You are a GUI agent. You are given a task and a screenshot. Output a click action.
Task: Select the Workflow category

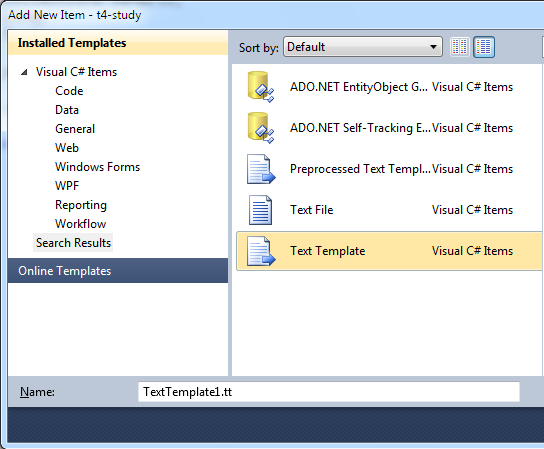(x=80, y=224)
